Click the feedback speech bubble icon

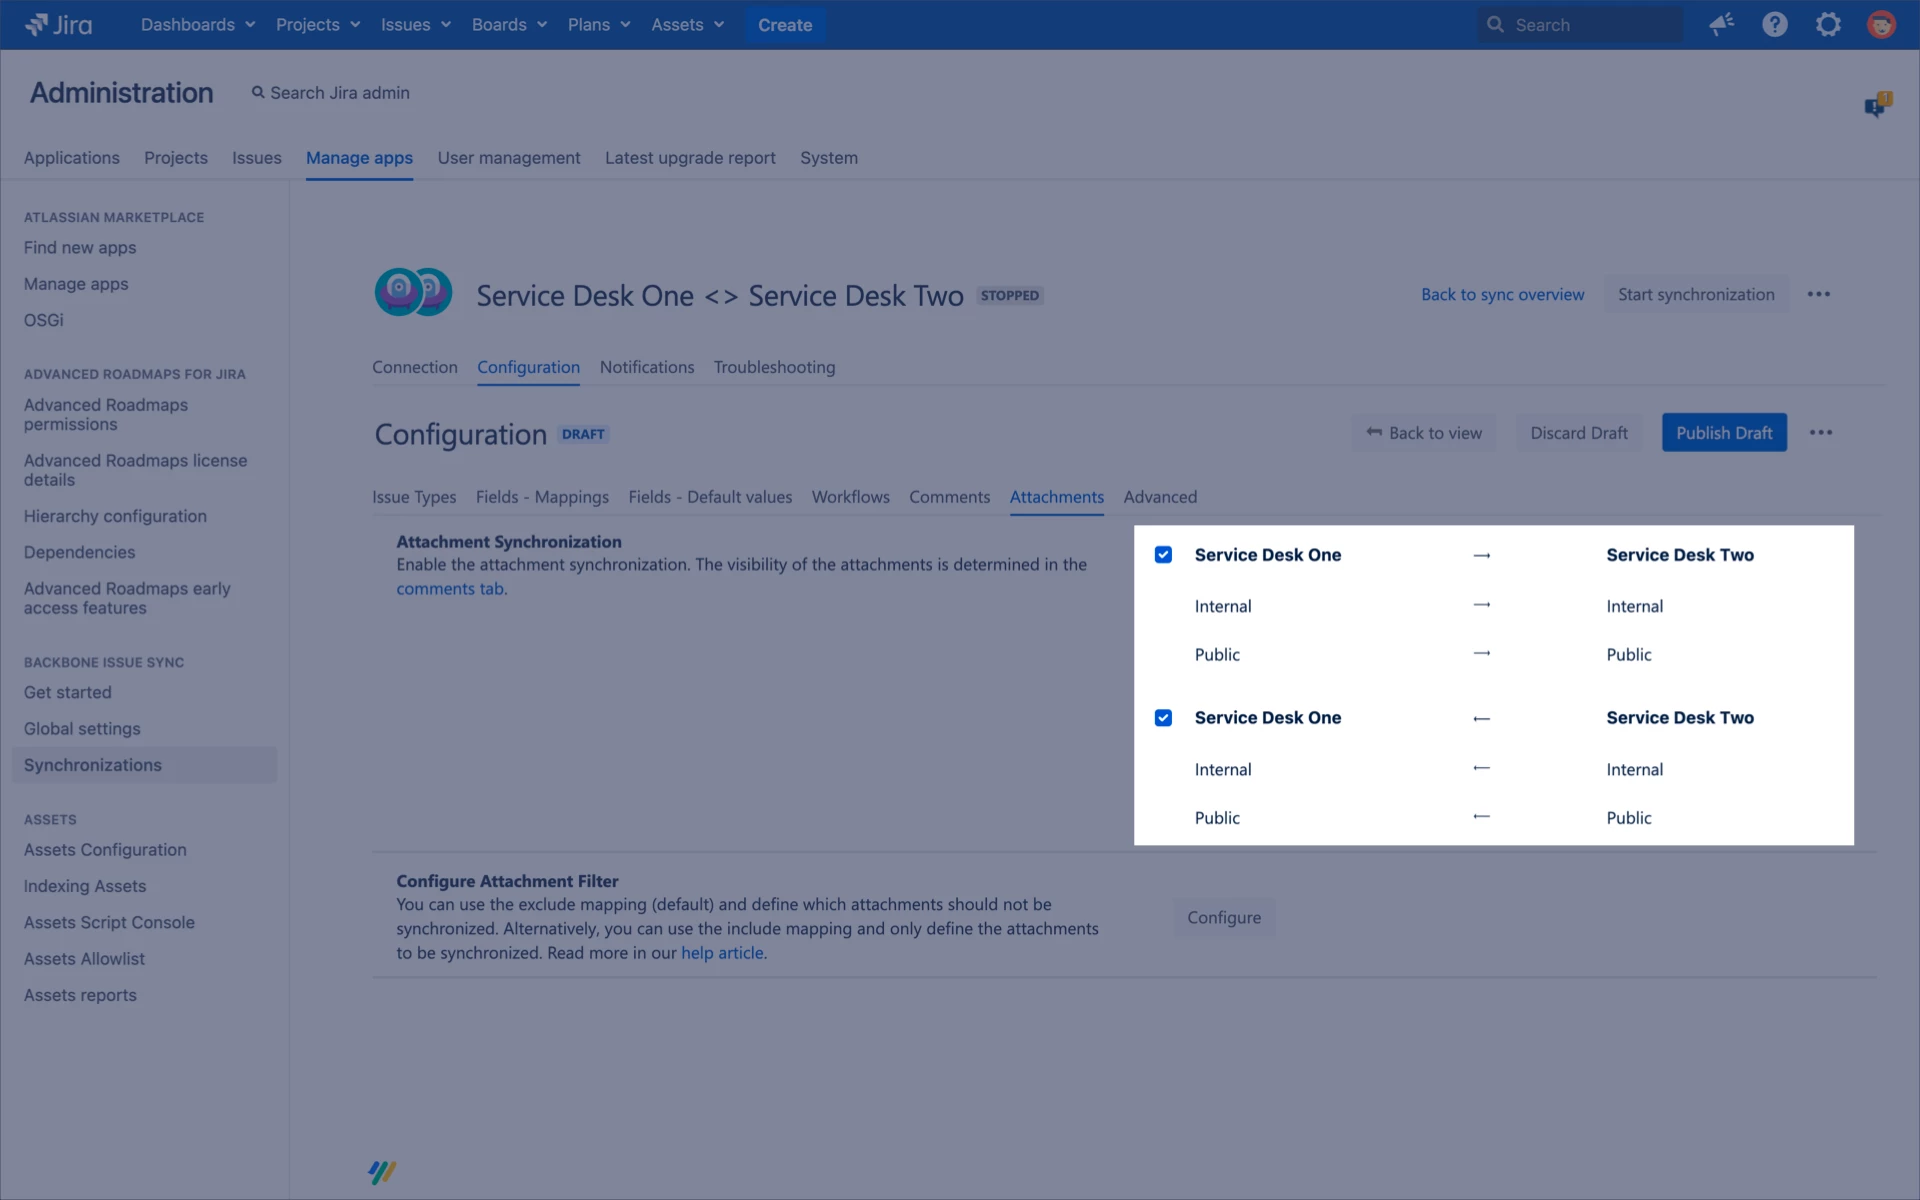[x=1877, y=105]
